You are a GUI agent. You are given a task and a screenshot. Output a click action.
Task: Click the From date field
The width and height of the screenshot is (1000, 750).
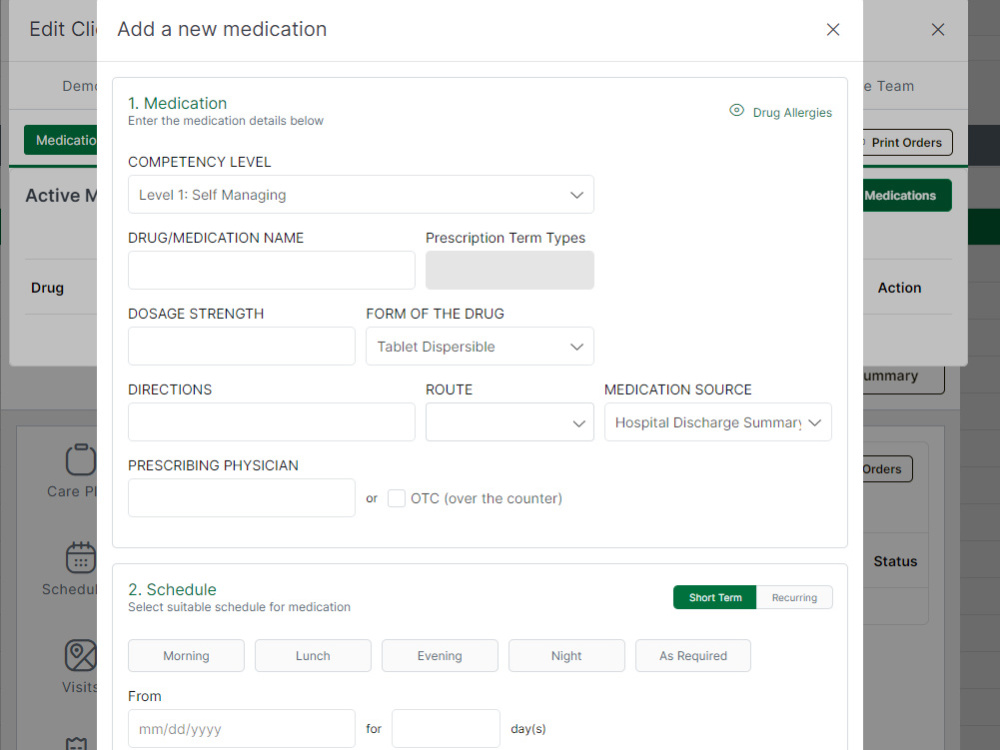[x=241, y=728]
